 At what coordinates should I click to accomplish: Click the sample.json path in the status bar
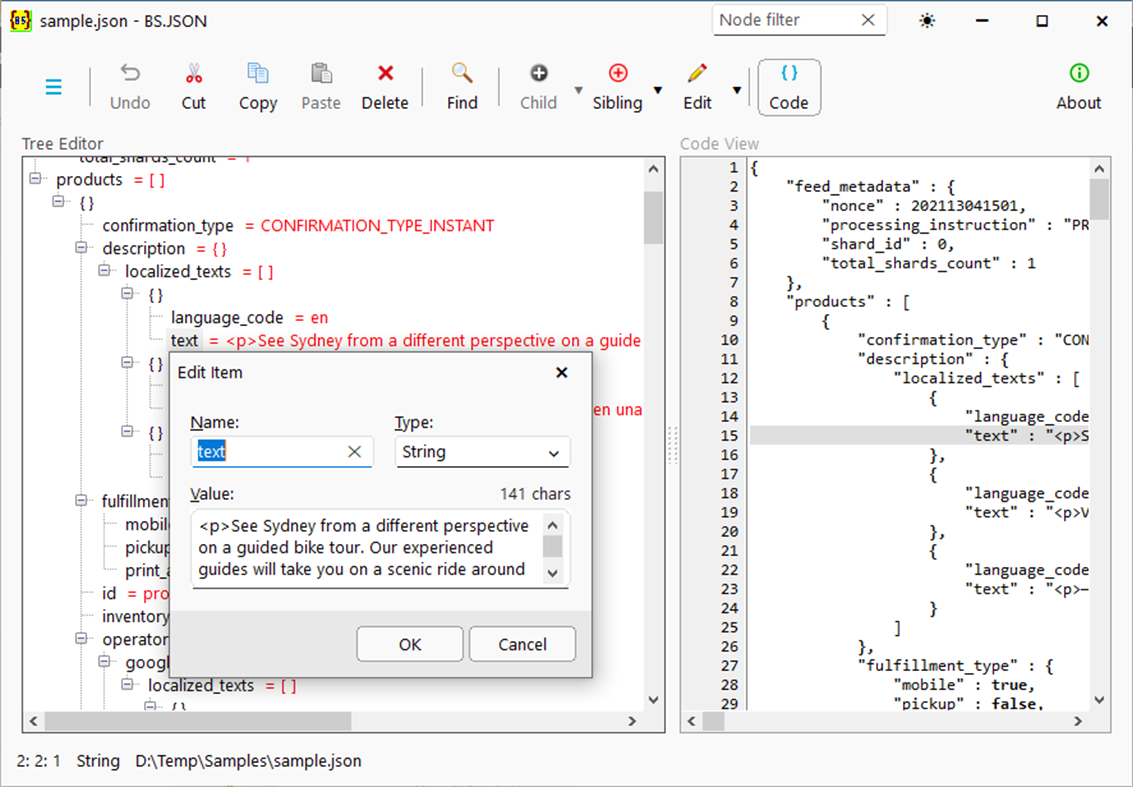(x=248, y=761)
